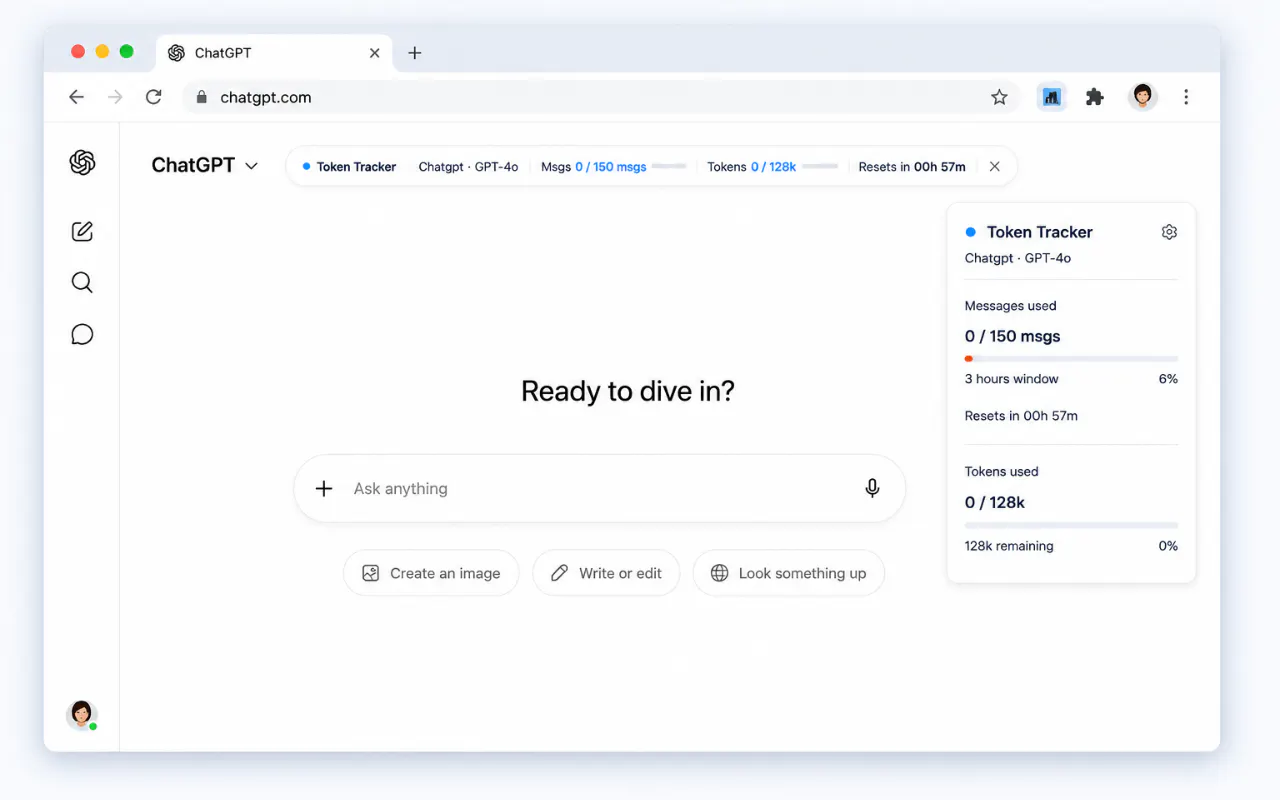Start voice input with the microphone icon
This screenshot has width=1280, height=800.
(872, 488)
